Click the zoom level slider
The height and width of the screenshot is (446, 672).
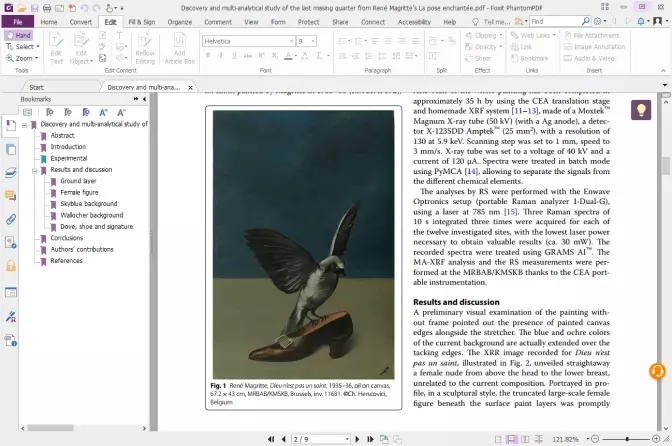point(627,439)
